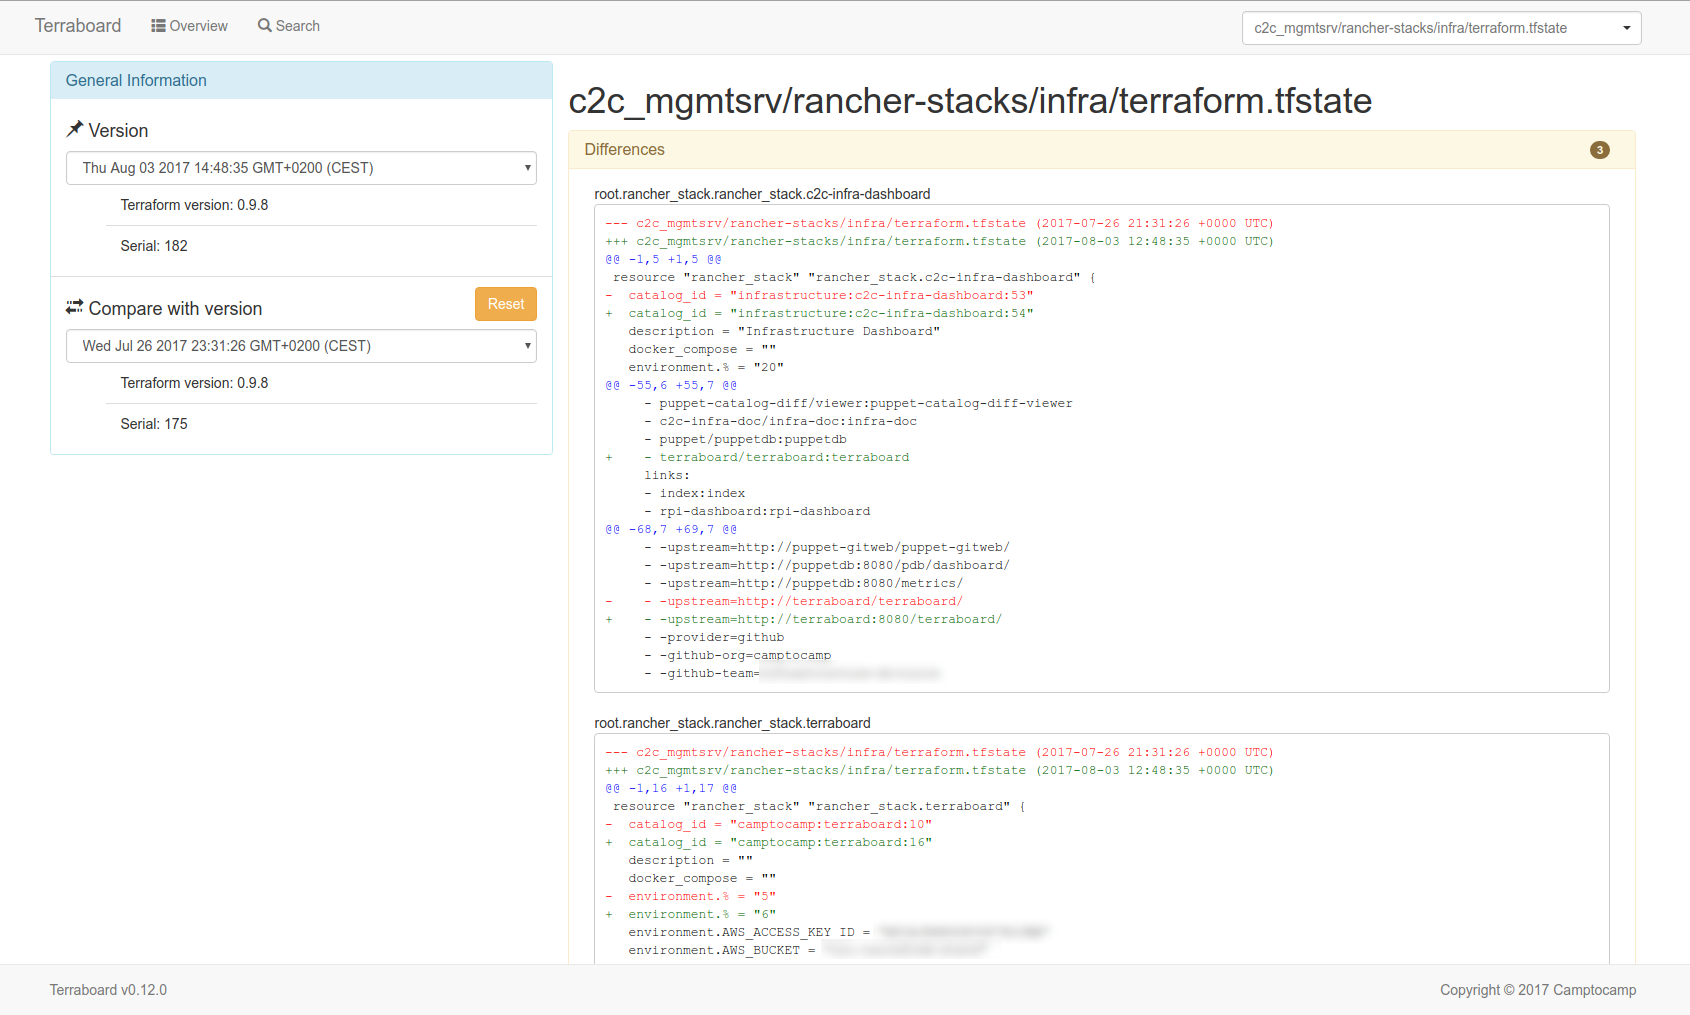The image size is (1690, 1015).
Task: Click the 'Serial: 182' text
Action: coord(154,246)
